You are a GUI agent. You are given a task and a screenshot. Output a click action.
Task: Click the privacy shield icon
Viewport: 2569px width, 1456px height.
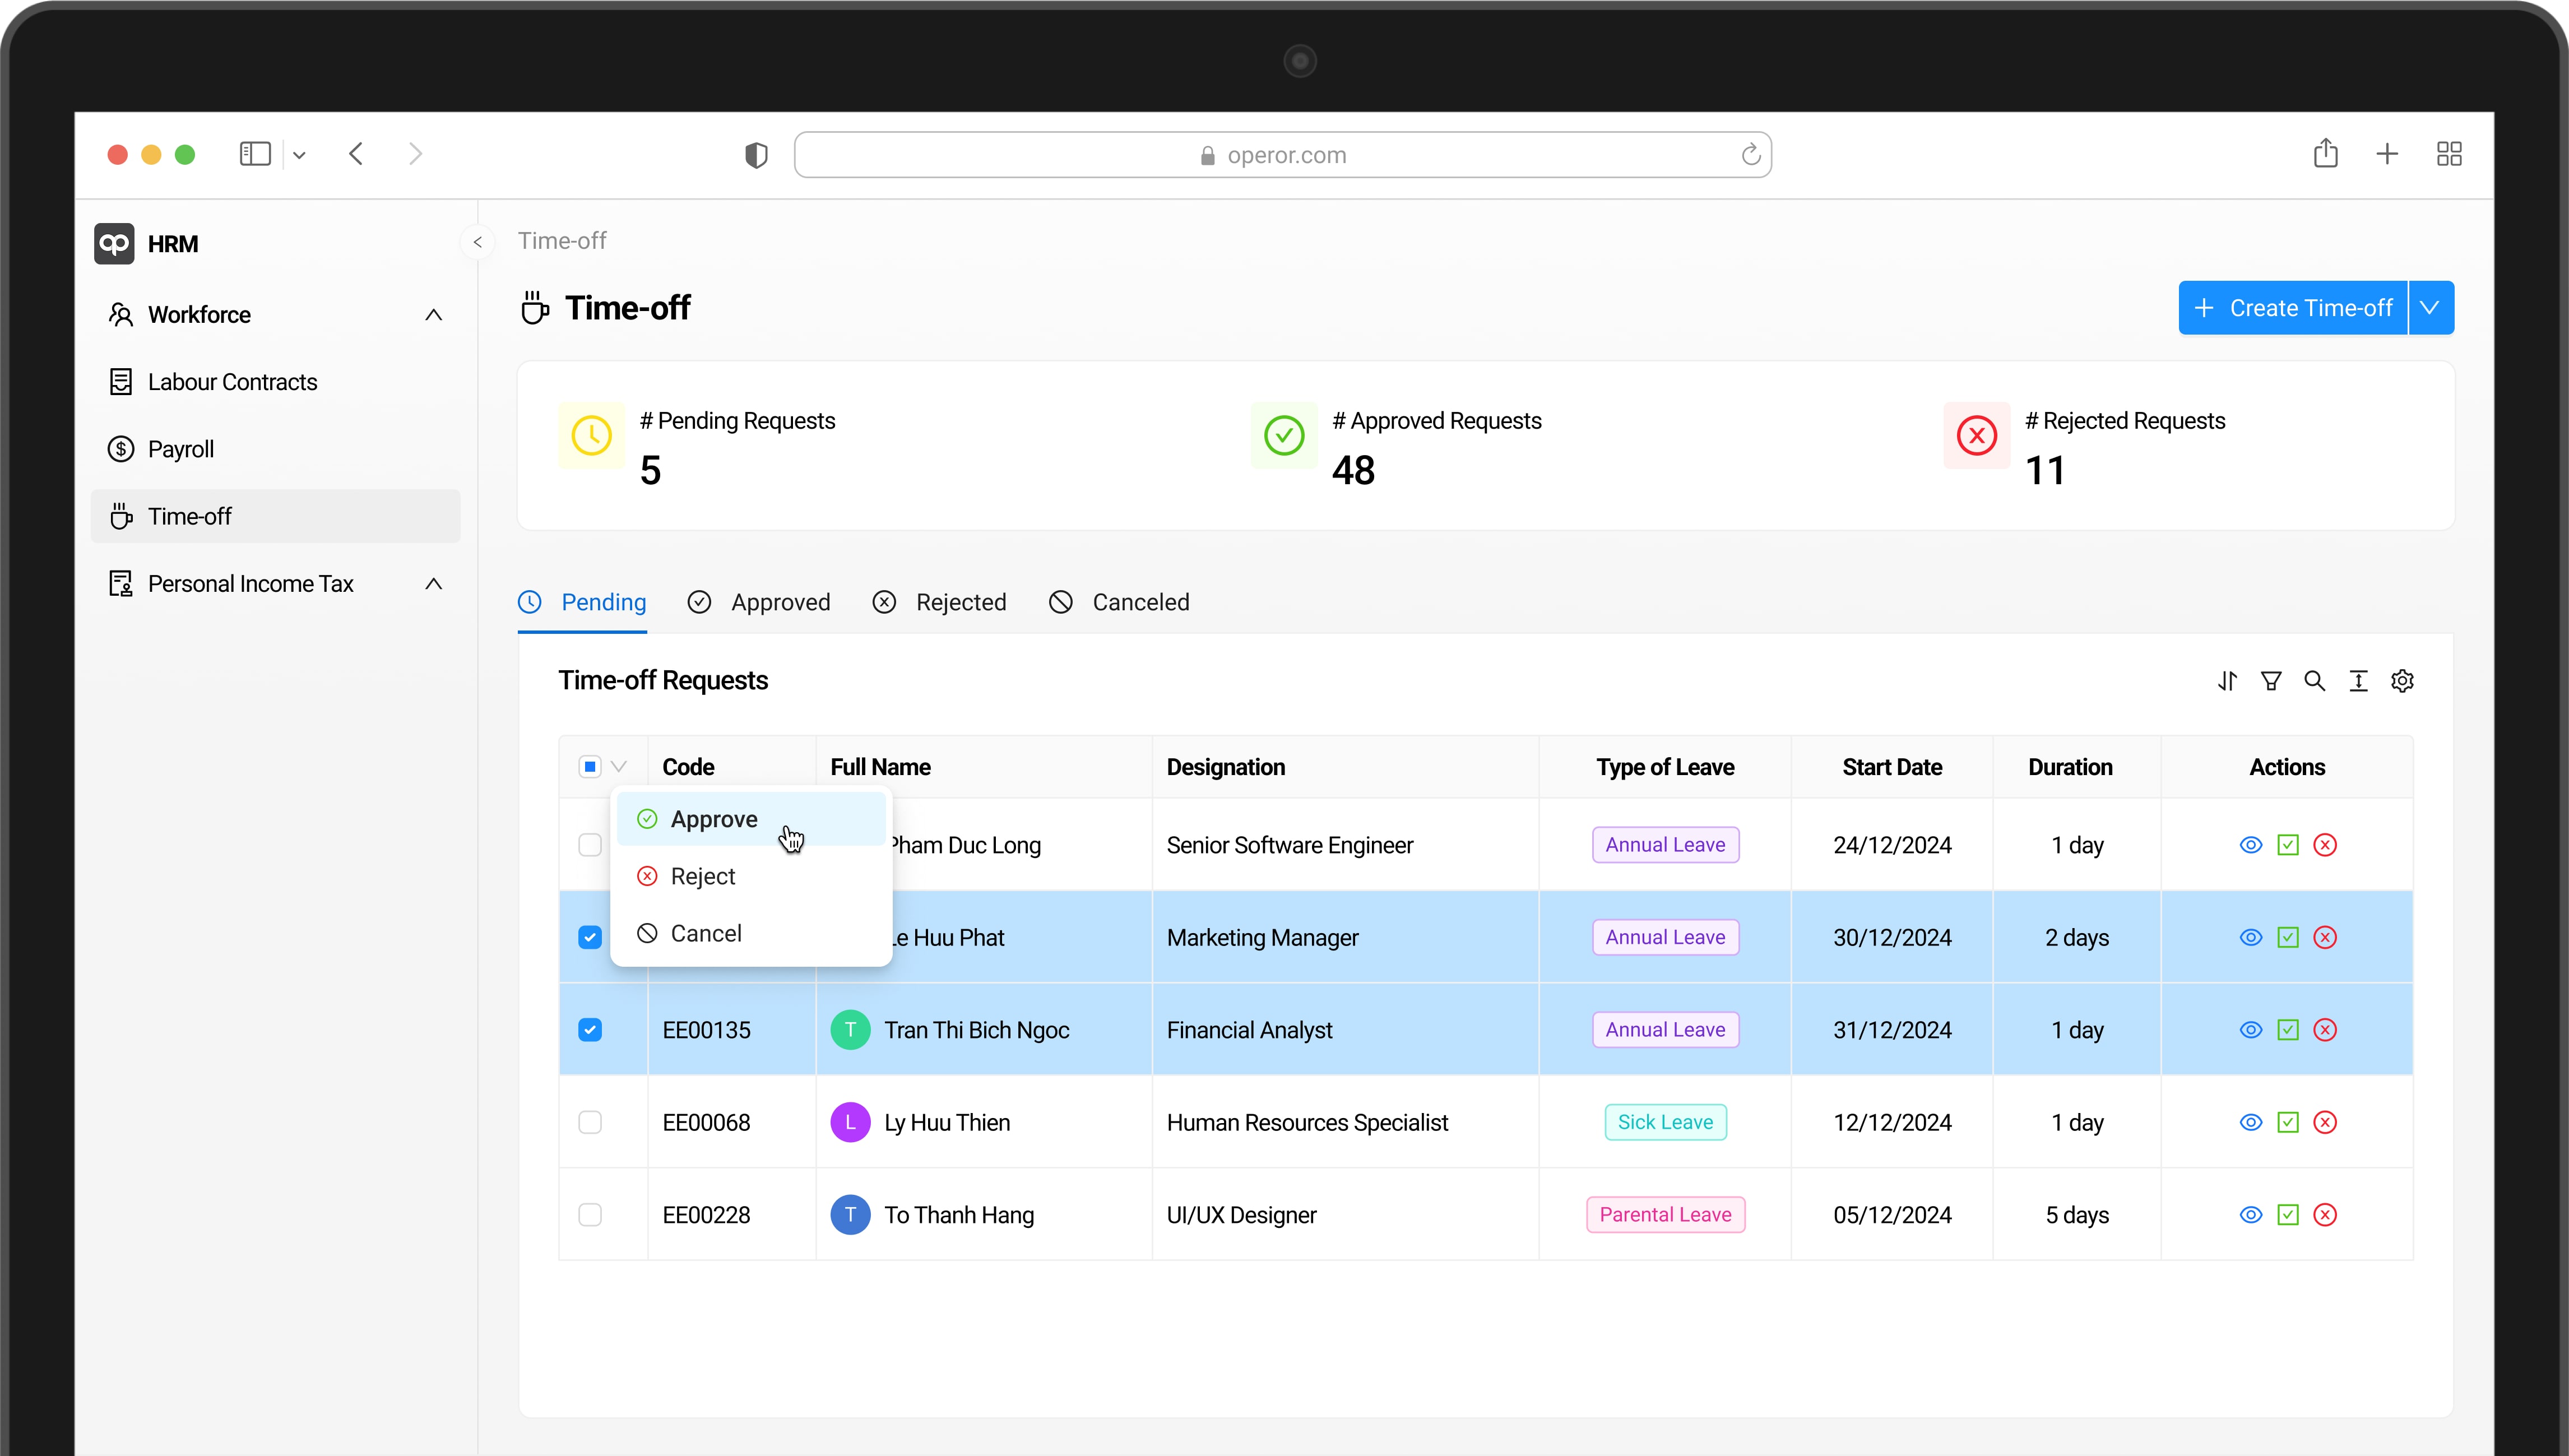(756, 155)
